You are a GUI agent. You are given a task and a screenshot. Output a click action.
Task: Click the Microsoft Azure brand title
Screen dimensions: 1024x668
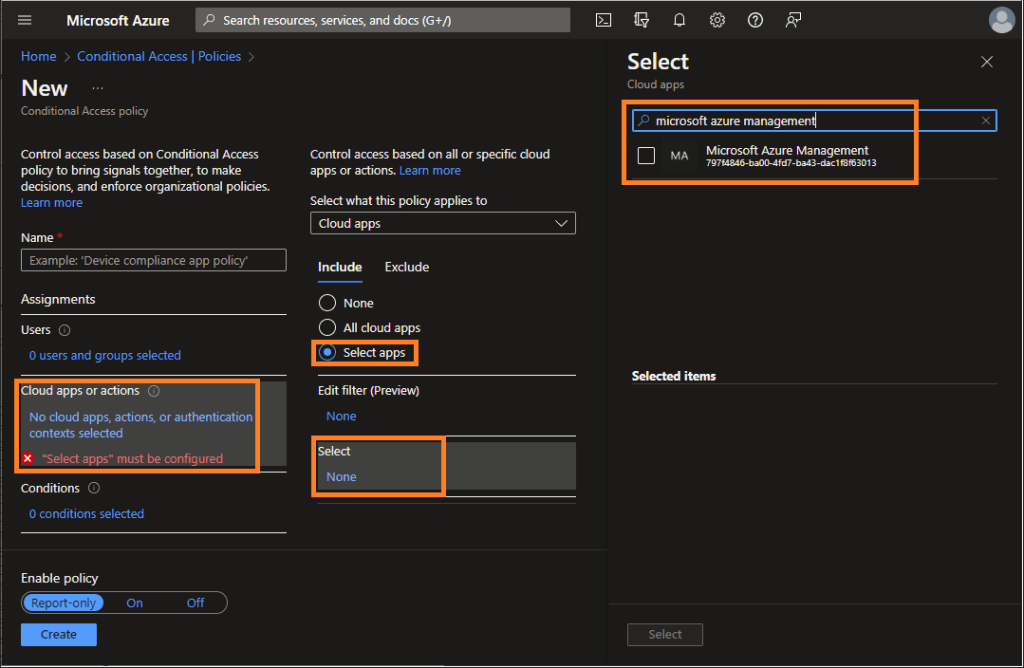pos(118,21)
